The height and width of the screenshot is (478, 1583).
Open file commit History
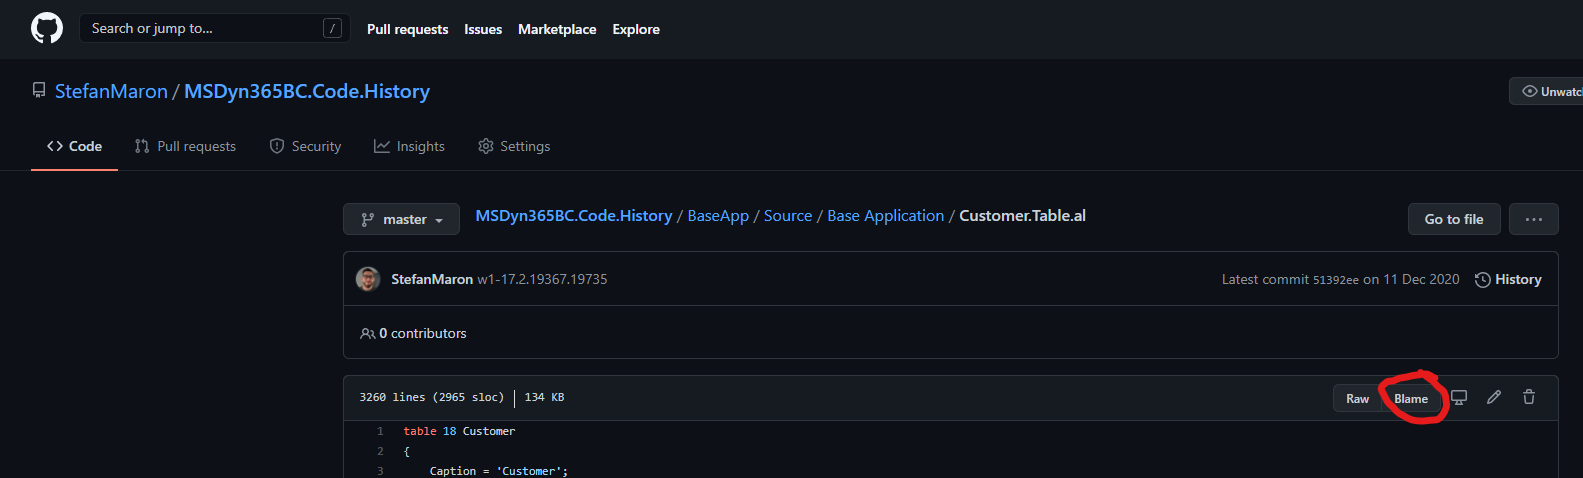coord(1508,279)
